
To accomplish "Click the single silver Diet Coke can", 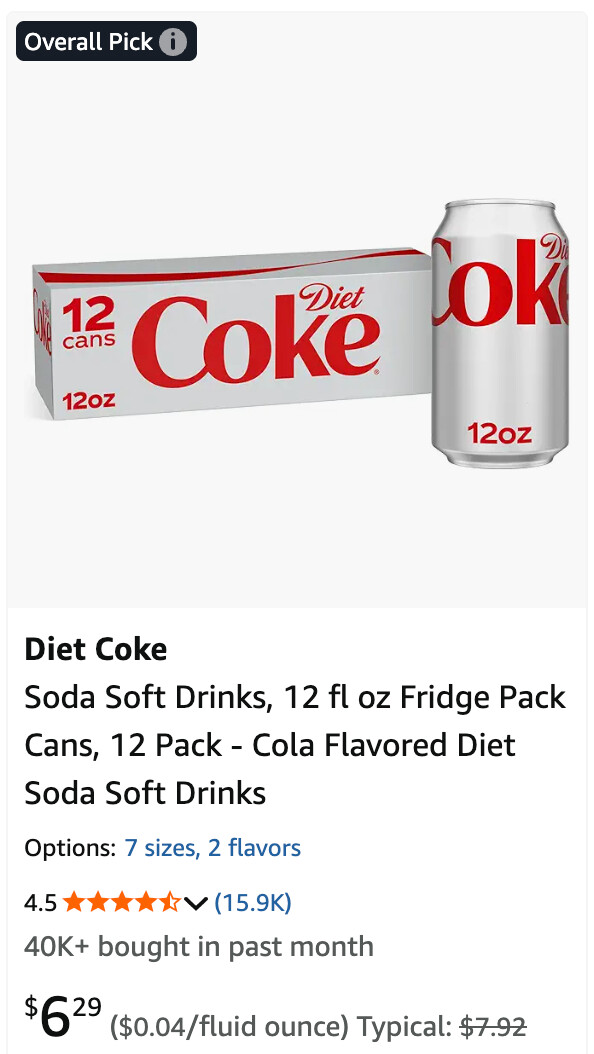I will point(500,333).
